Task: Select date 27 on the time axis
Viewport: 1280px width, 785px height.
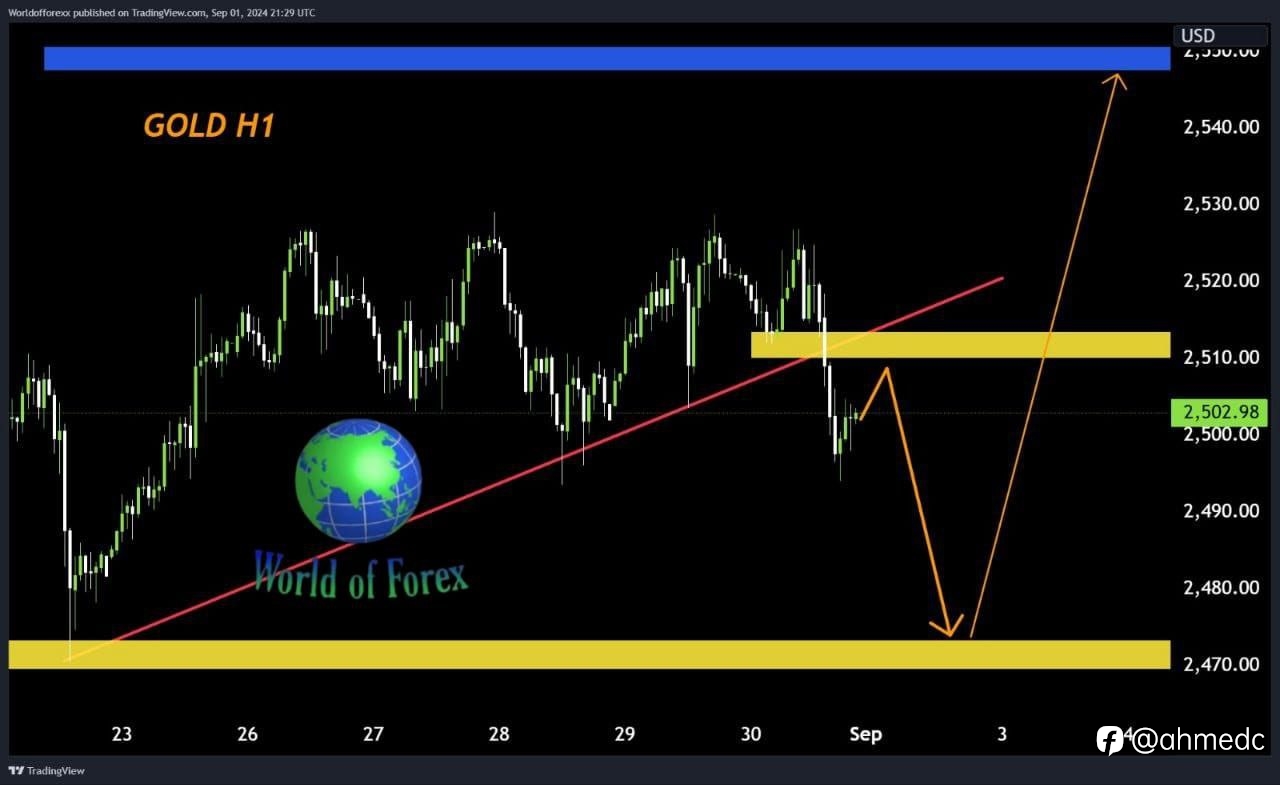Action: (x=373, y=734)
